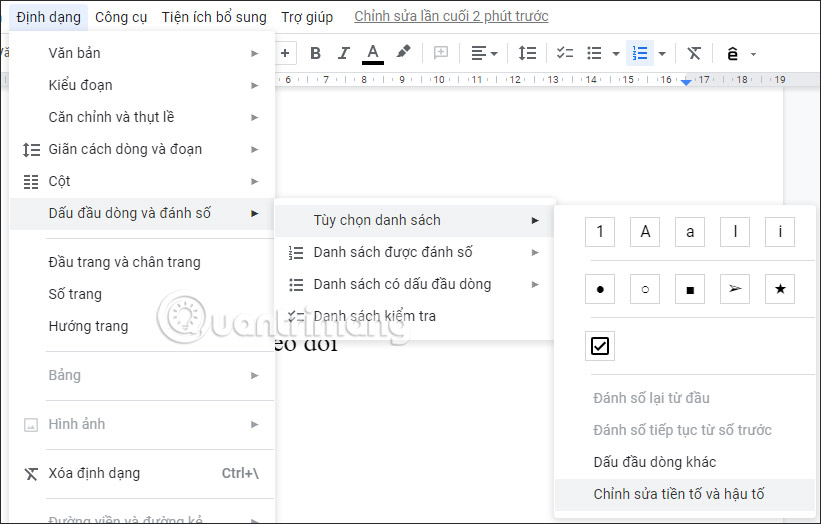Click the plus font size button
This screenshot has height=524, width=821.
tap(285, 53)
